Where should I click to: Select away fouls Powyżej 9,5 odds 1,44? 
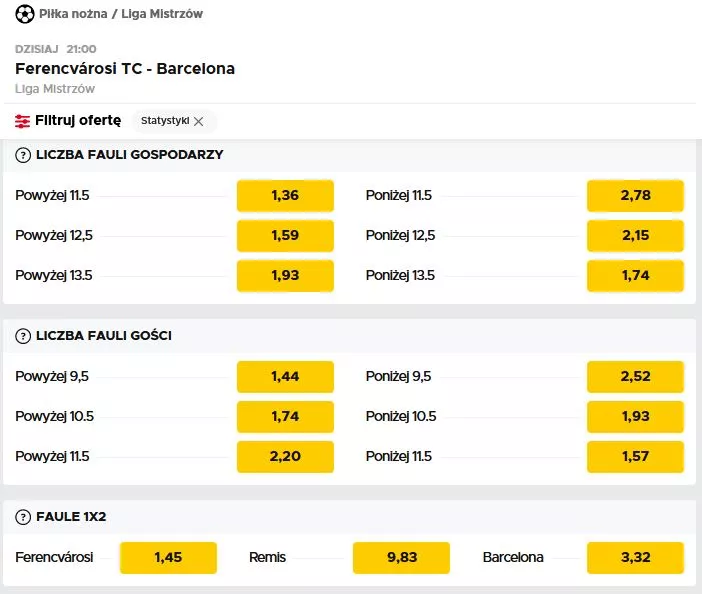285,376
